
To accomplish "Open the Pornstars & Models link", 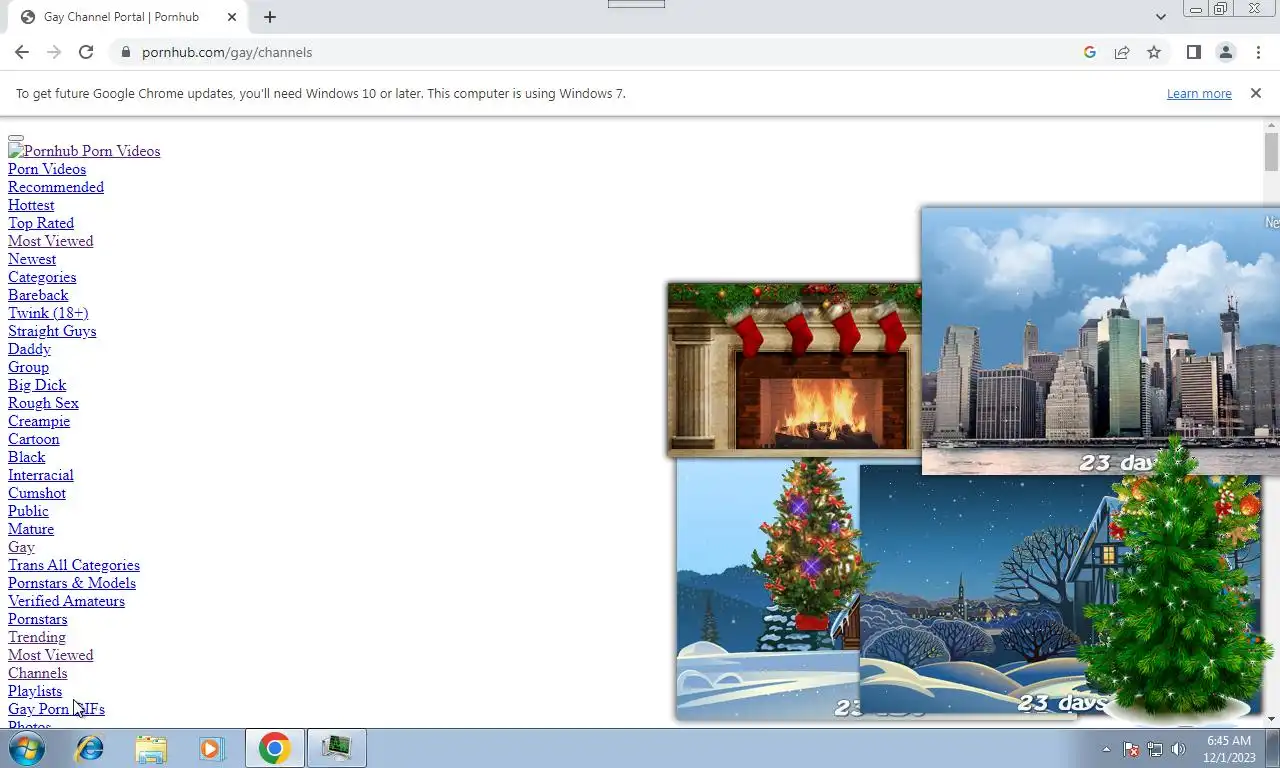I will pyautogui.click(x=72, y=583).
